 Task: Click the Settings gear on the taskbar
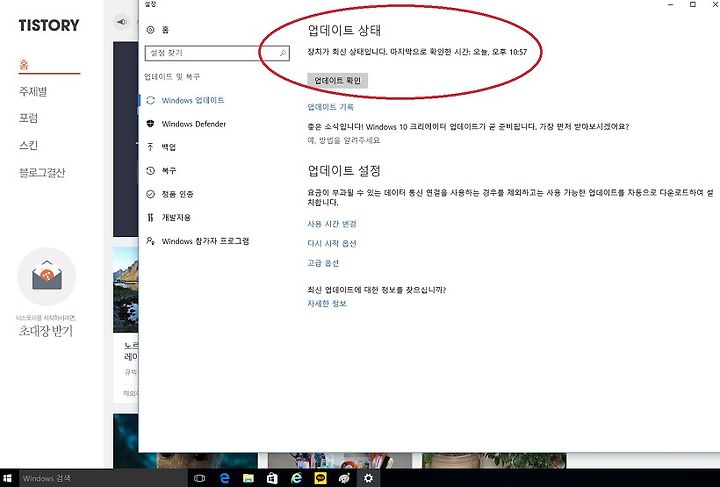click(368, 478)
